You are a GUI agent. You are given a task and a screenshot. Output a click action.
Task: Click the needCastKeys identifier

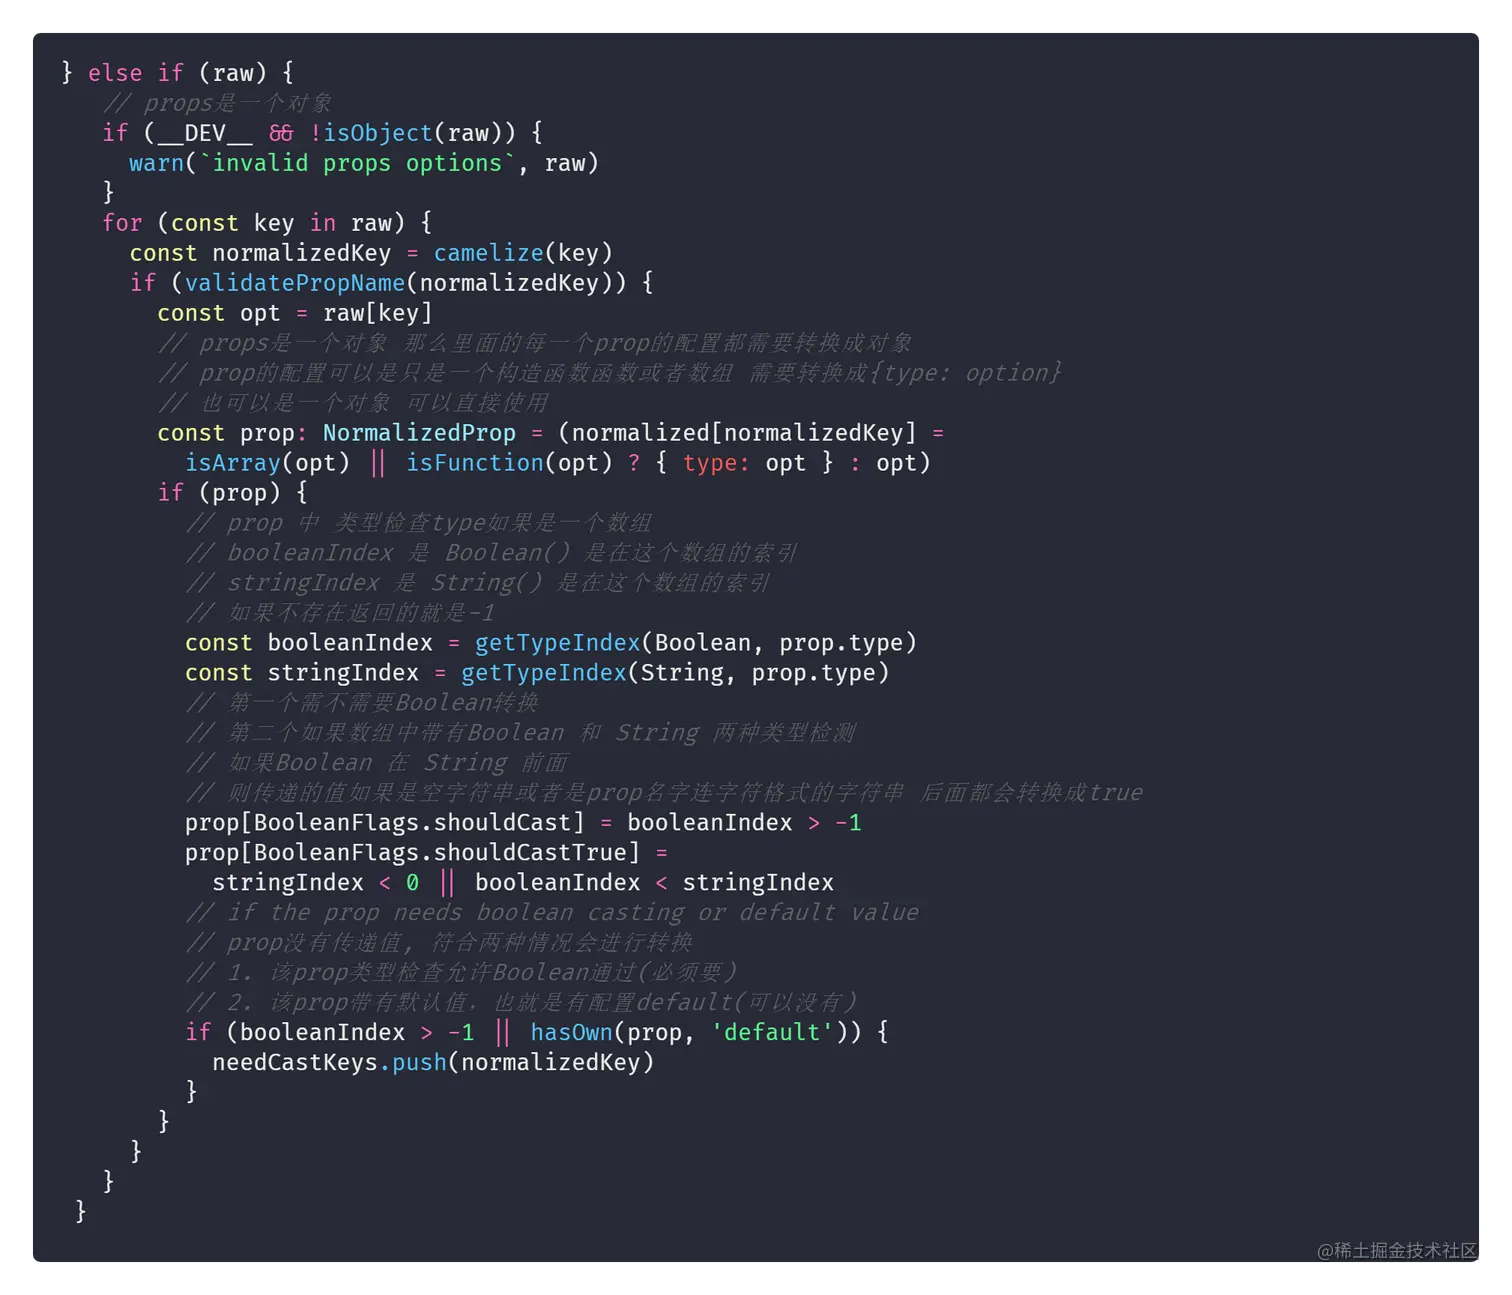(x=295, y=1063)
